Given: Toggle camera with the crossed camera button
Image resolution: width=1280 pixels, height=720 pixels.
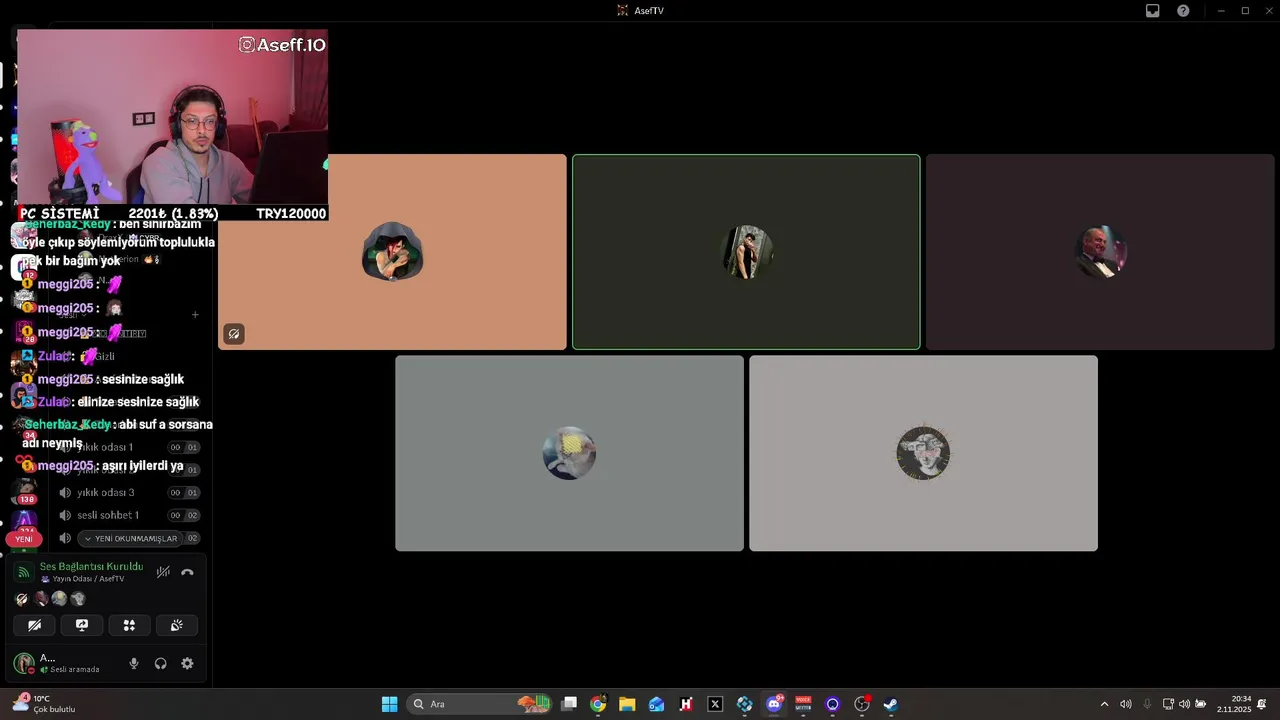Looking at the screenshot, I should (x=34, y=625).
